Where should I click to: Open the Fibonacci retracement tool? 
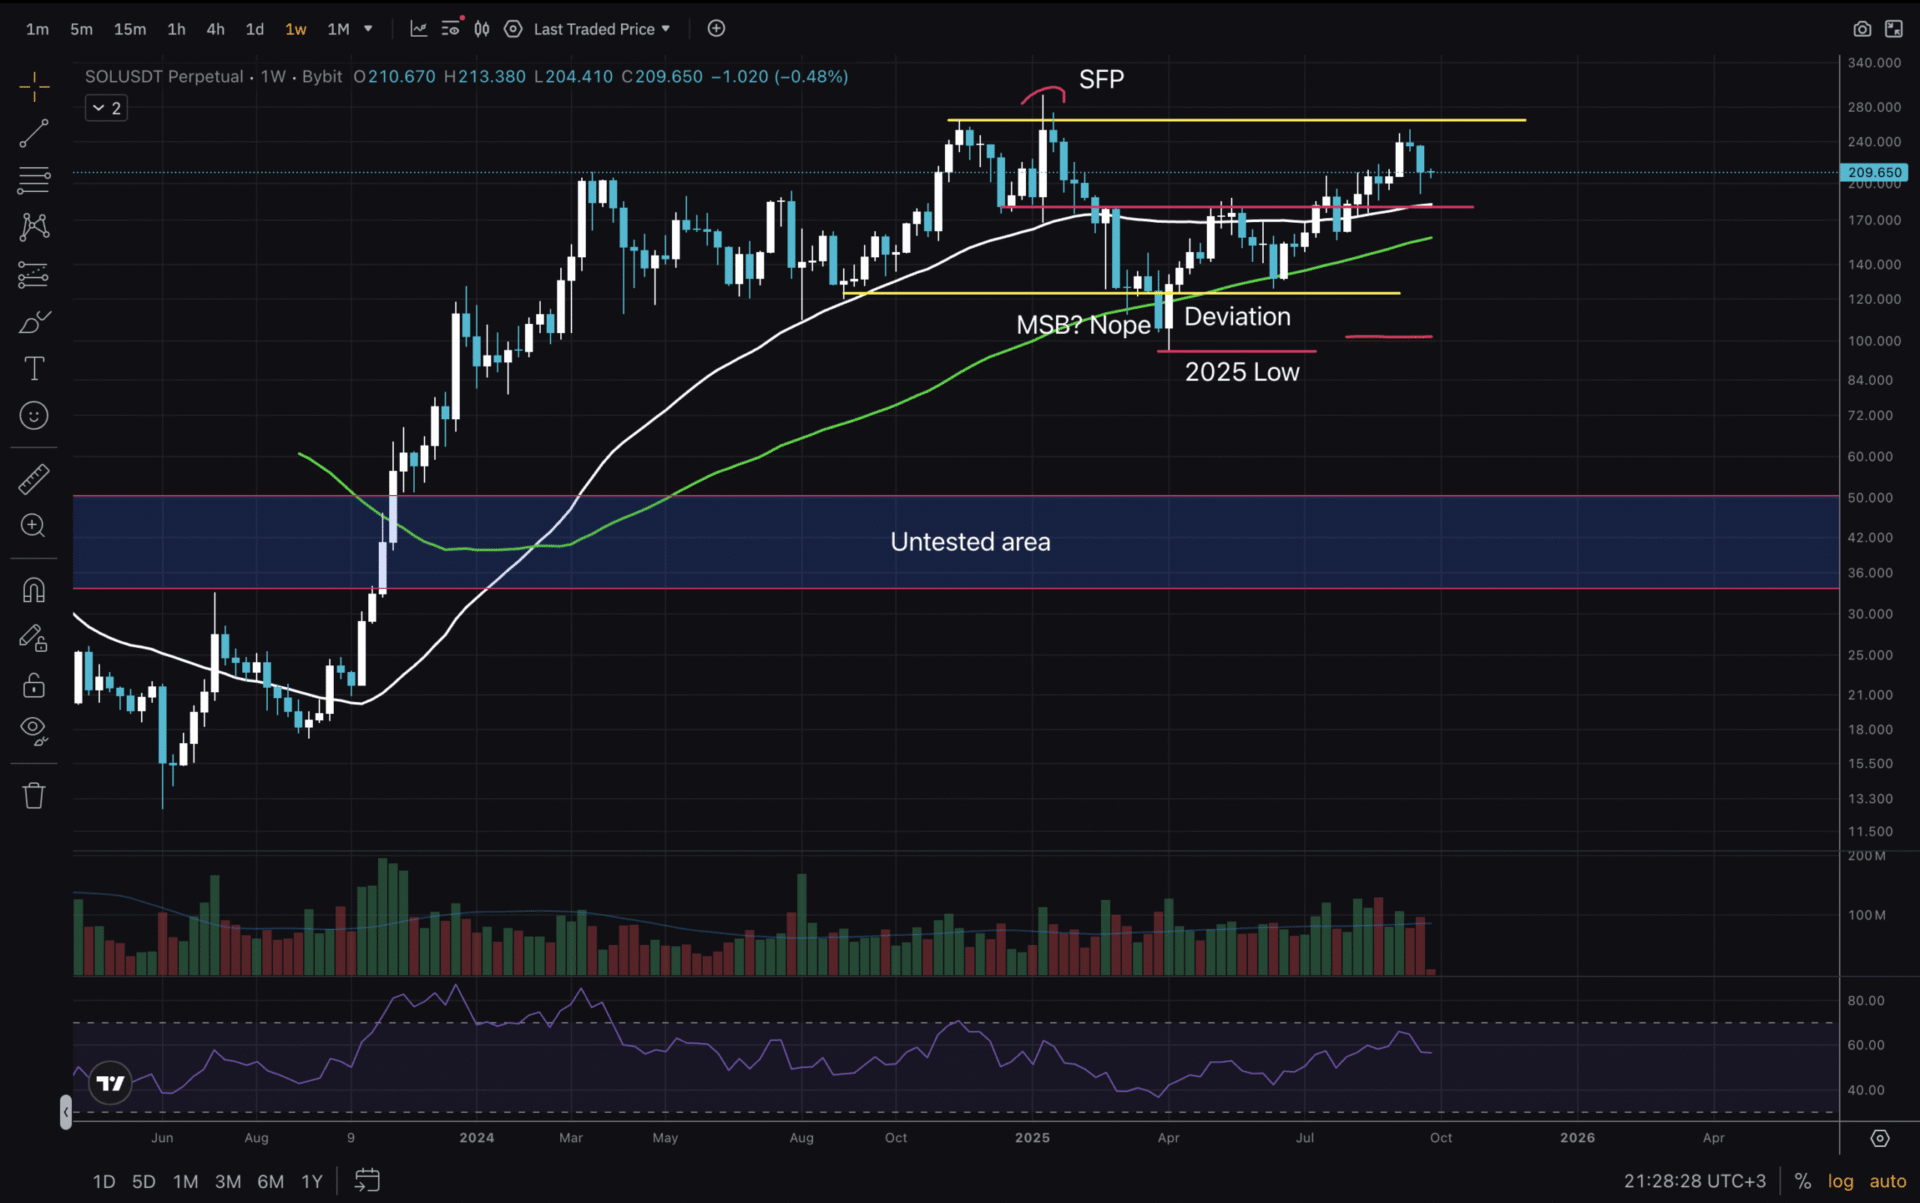(x=34, y=180)
